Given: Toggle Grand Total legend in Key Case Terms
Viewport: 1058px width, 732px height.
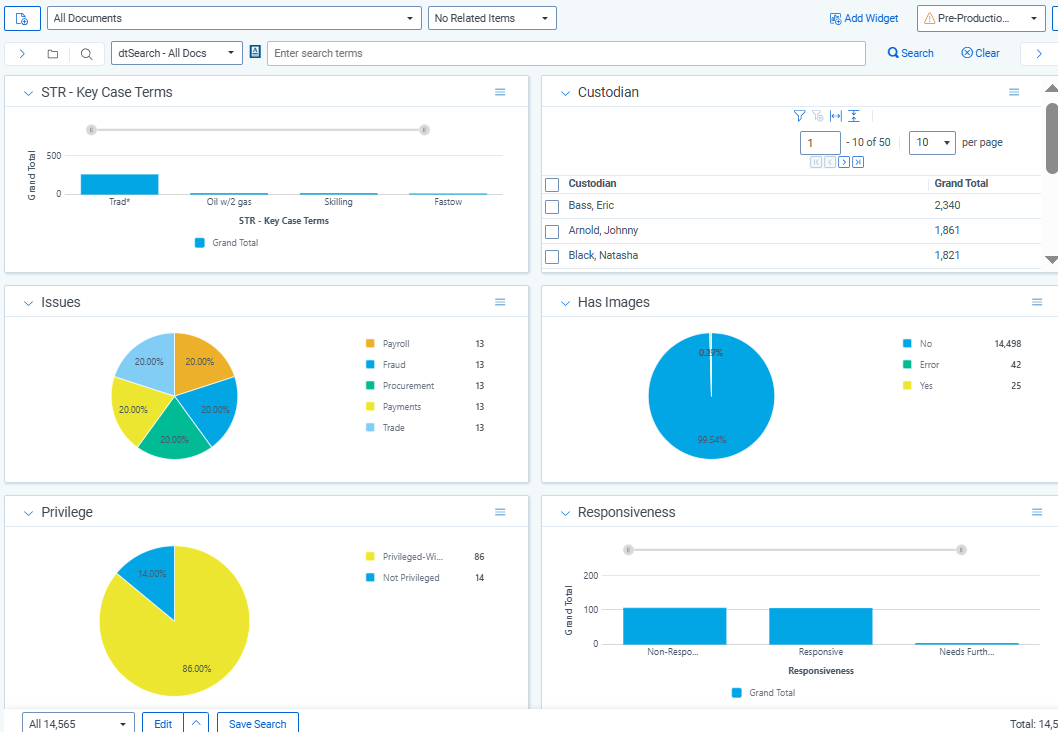Looking at the screenshot, I should point(227,243).
